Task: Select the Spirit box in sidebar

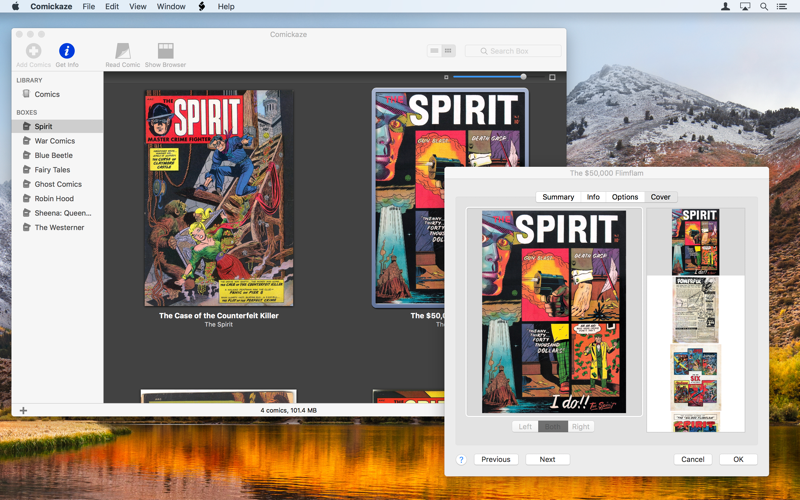Action: coord(57,126)
